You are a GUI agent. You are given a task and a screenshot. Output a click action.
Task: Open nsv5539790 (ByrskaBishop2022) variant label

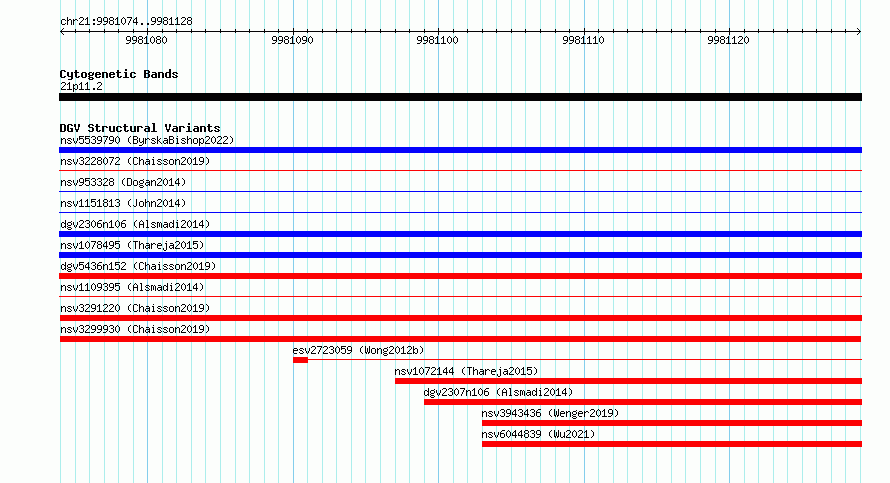(147, 140)
